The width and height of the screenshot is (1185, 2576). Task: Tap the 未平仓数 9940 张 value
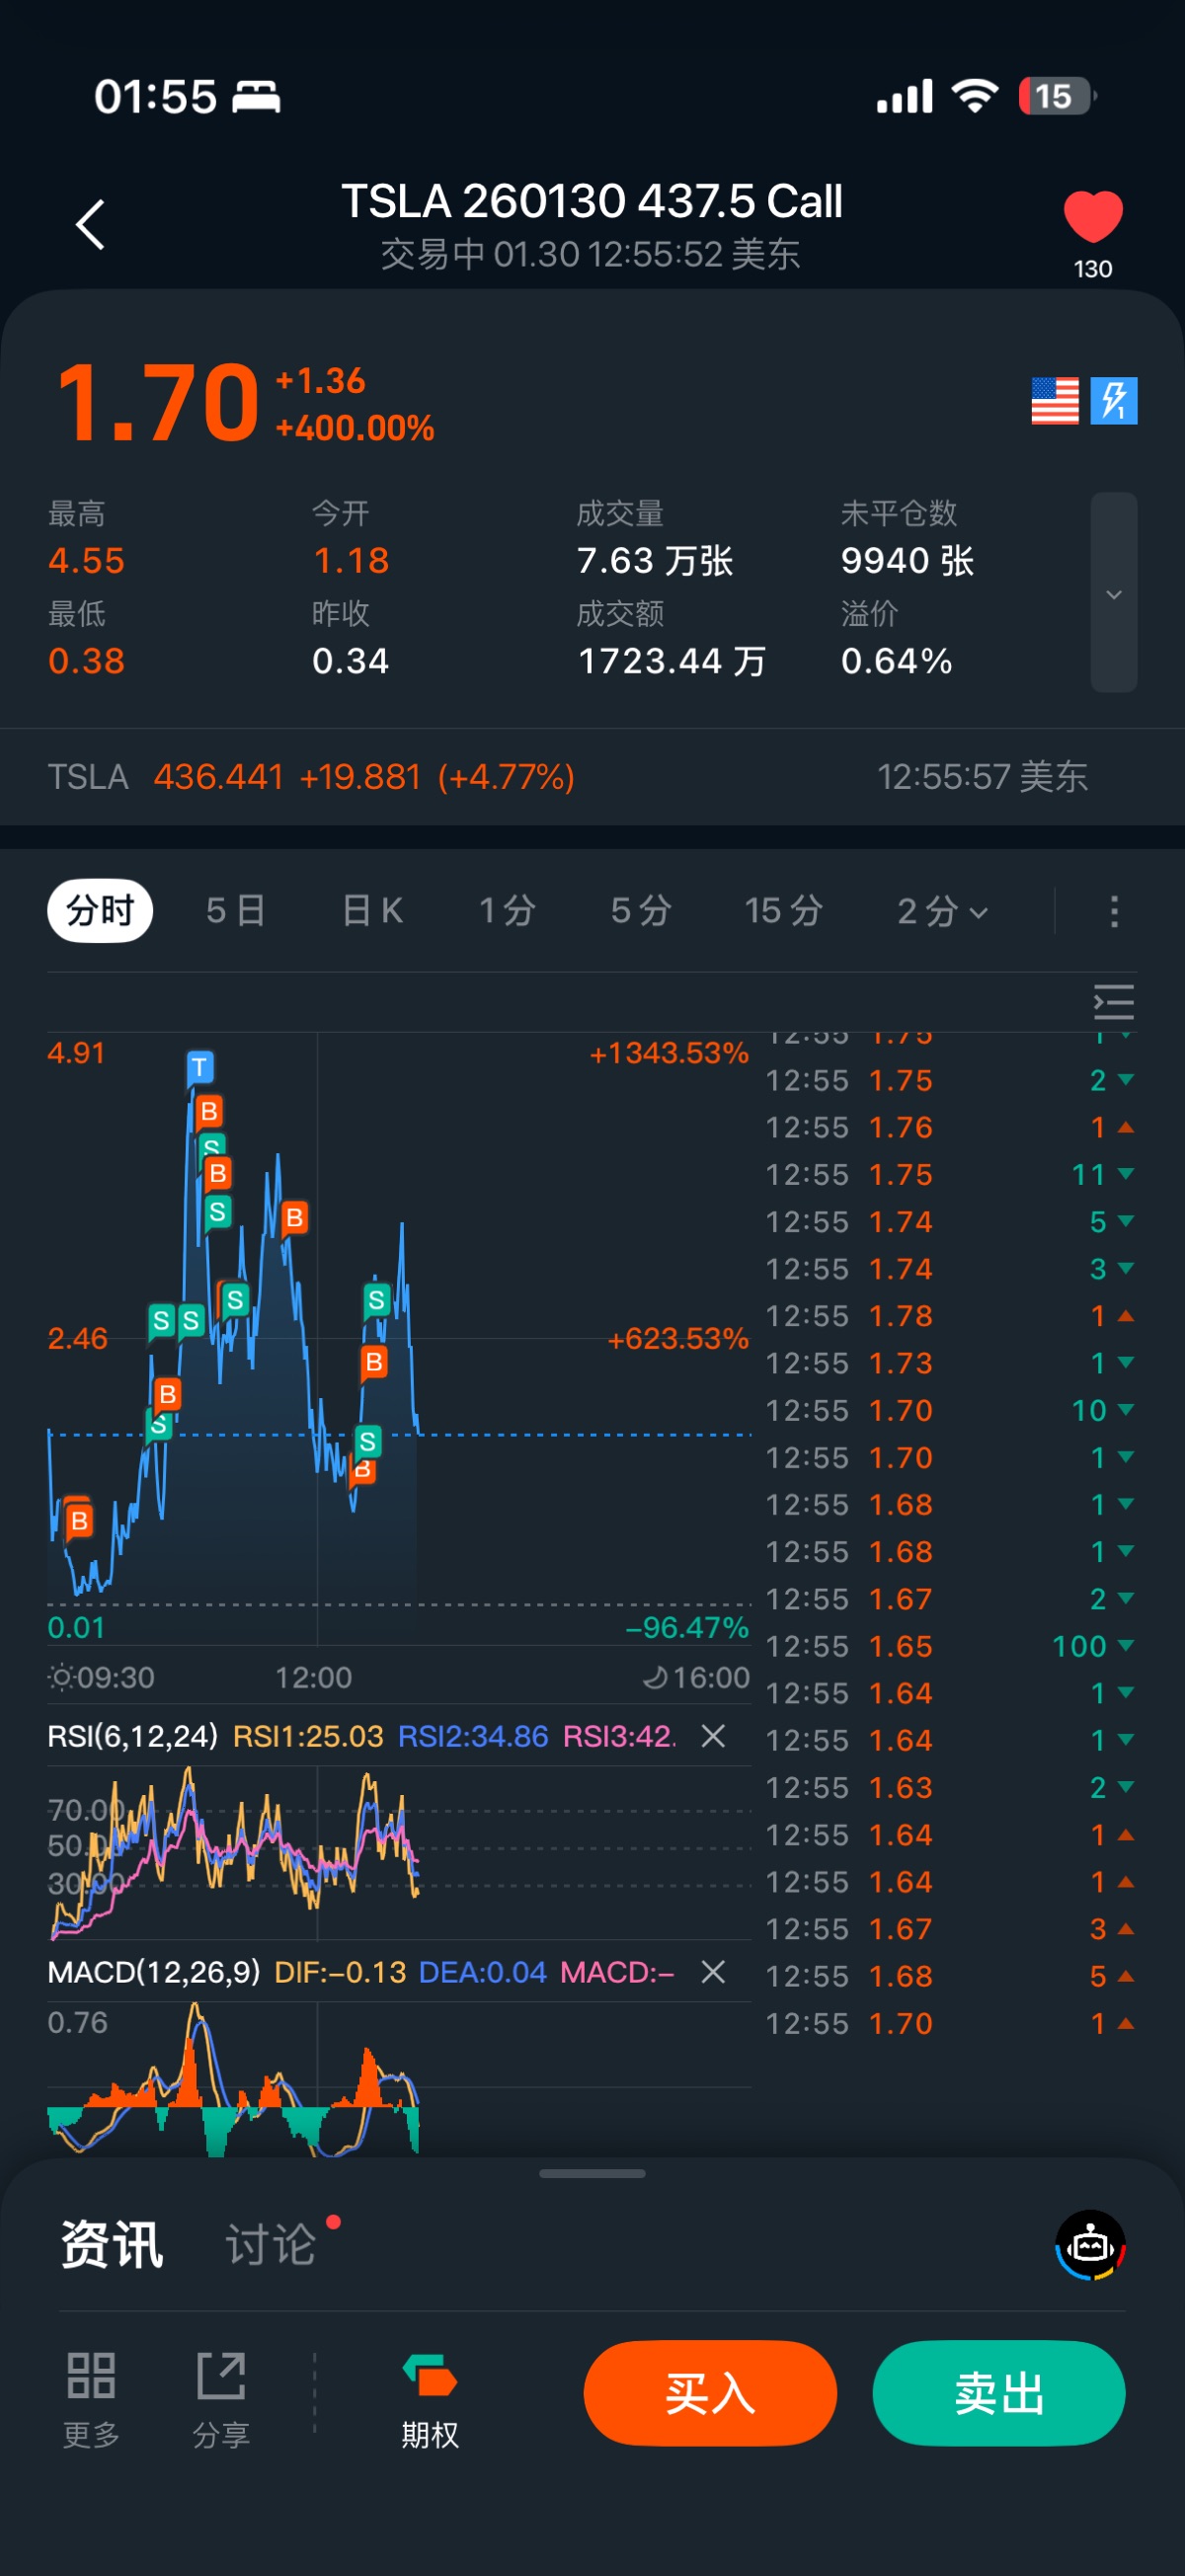click(907, 561)
